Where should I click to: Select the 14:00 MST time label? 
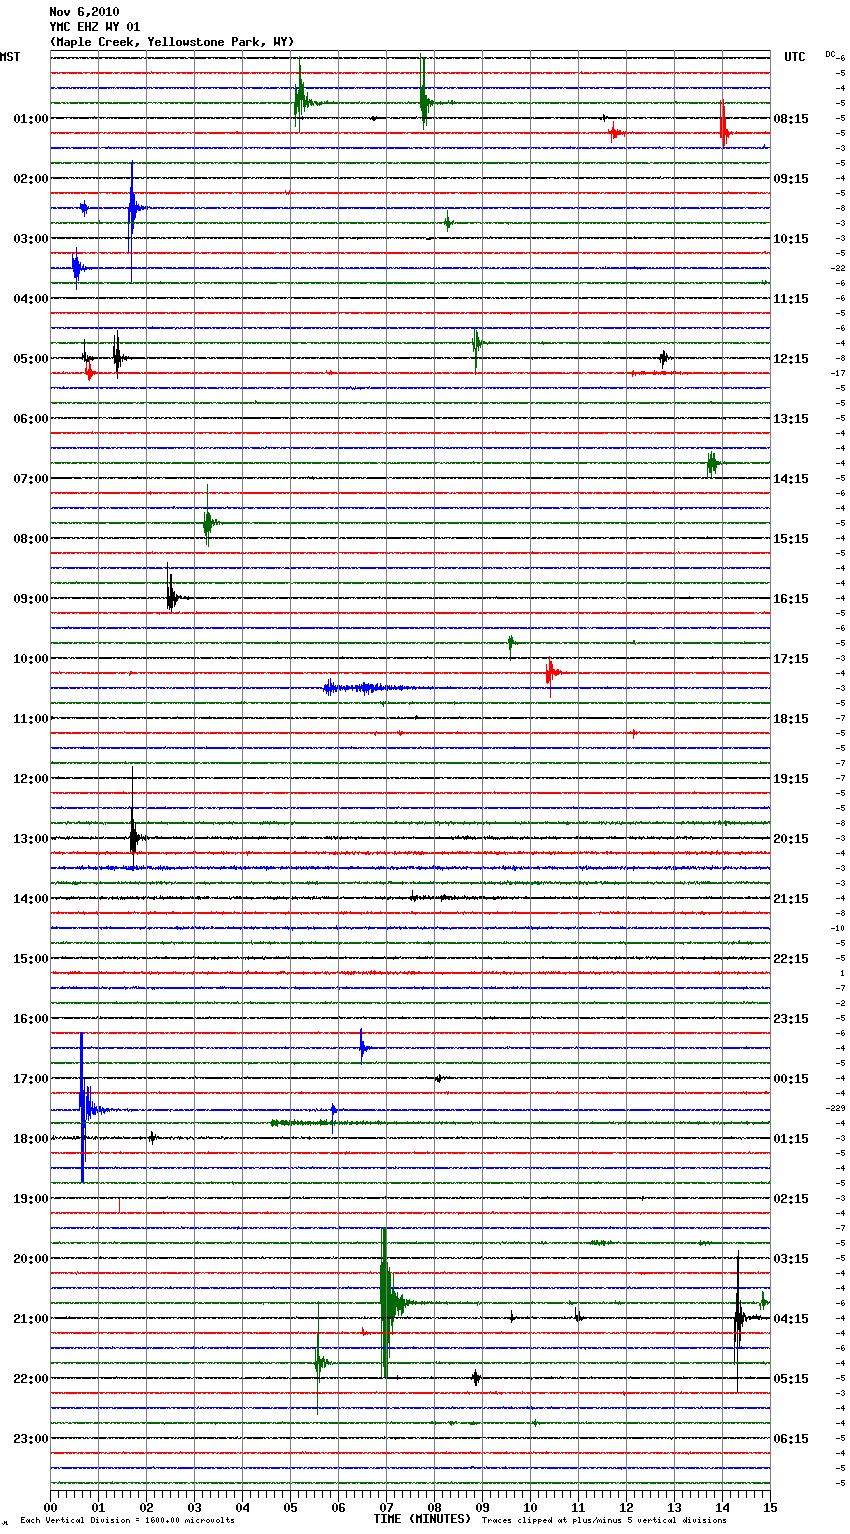tap(31, 899)
